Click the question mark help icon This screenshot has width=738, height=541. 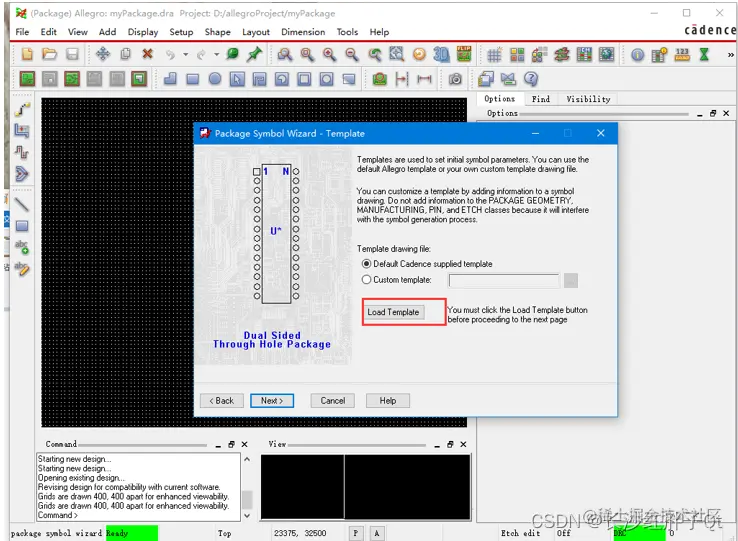[531, 79]
